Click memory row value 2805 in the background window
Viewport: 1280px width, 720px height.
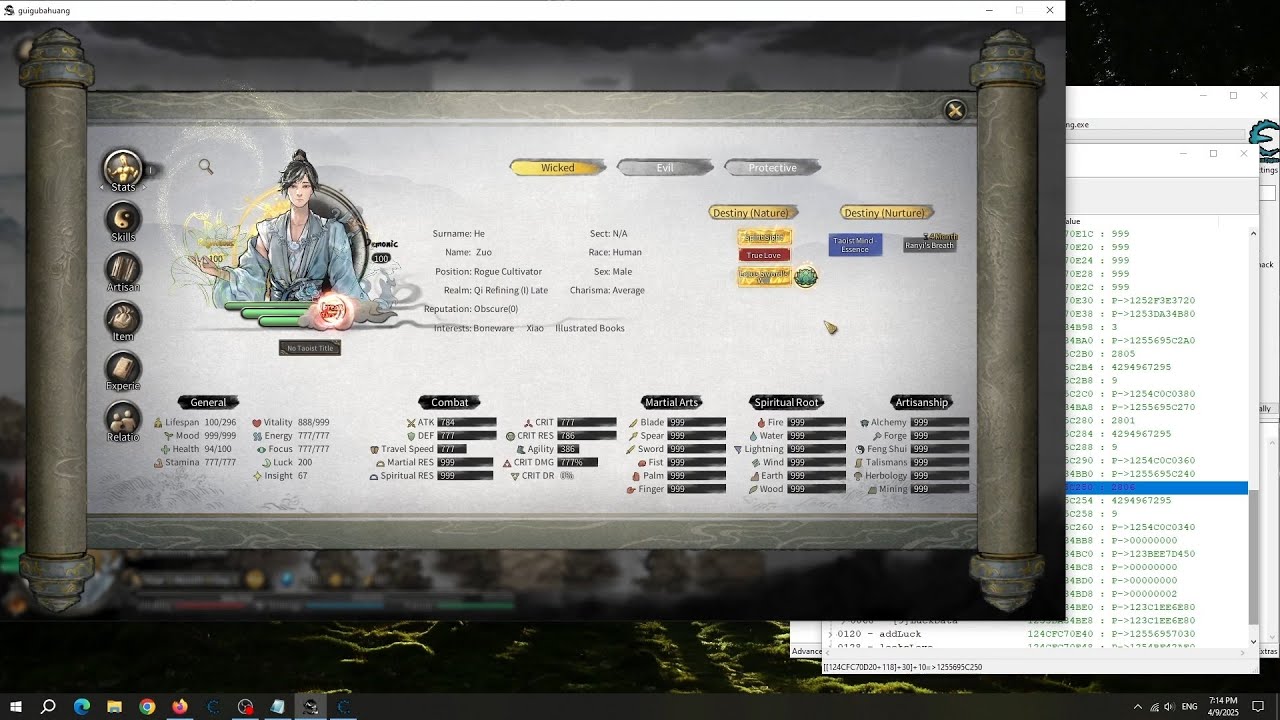(x=1122, y=354)
